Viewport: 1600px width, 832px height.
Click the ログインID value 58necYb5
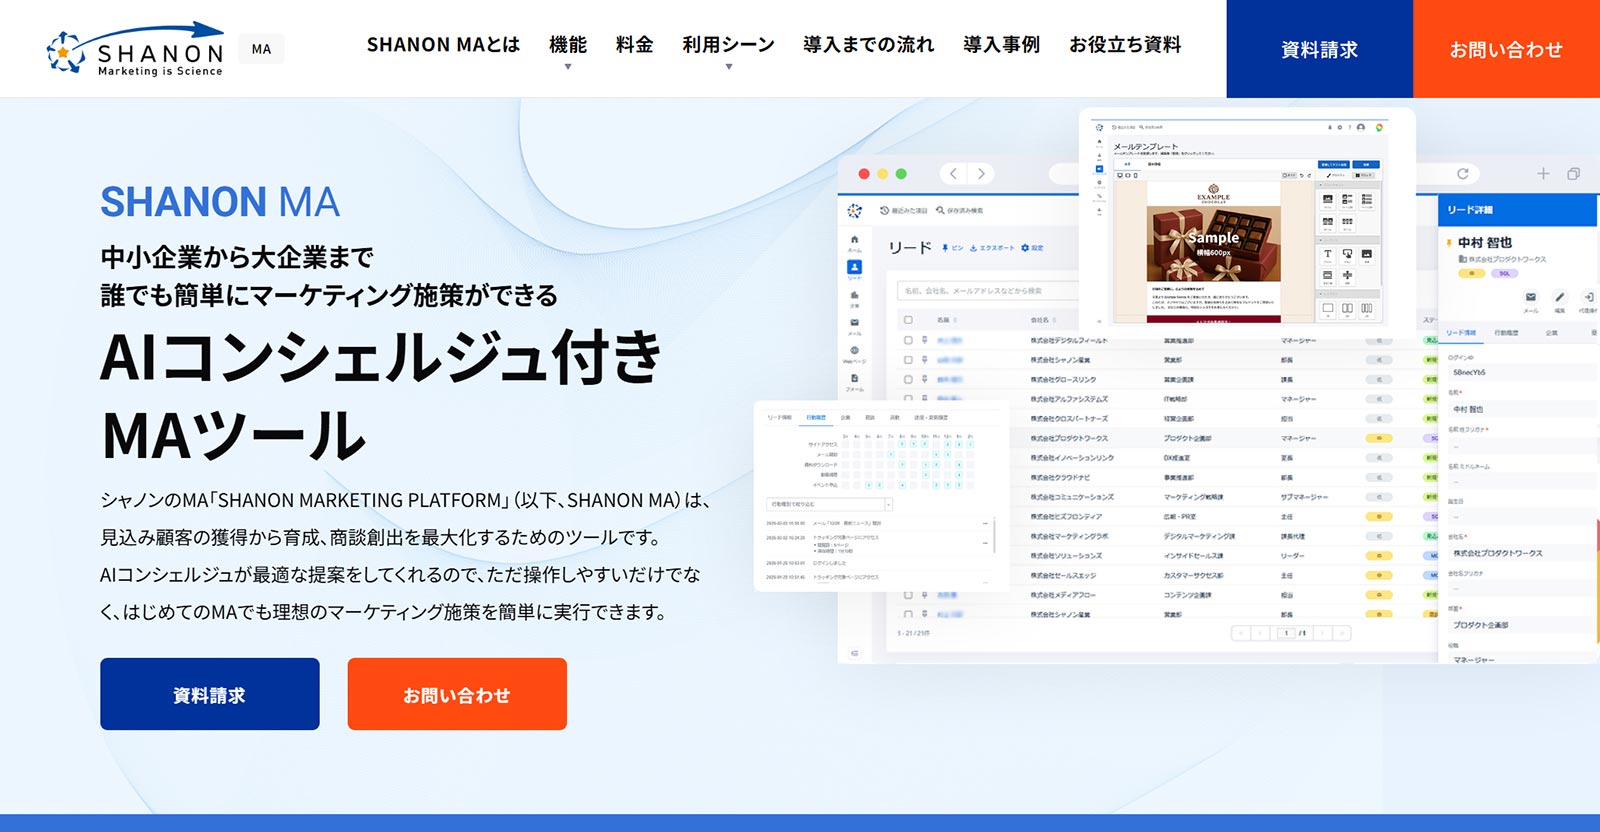[x=1469, y=372]
